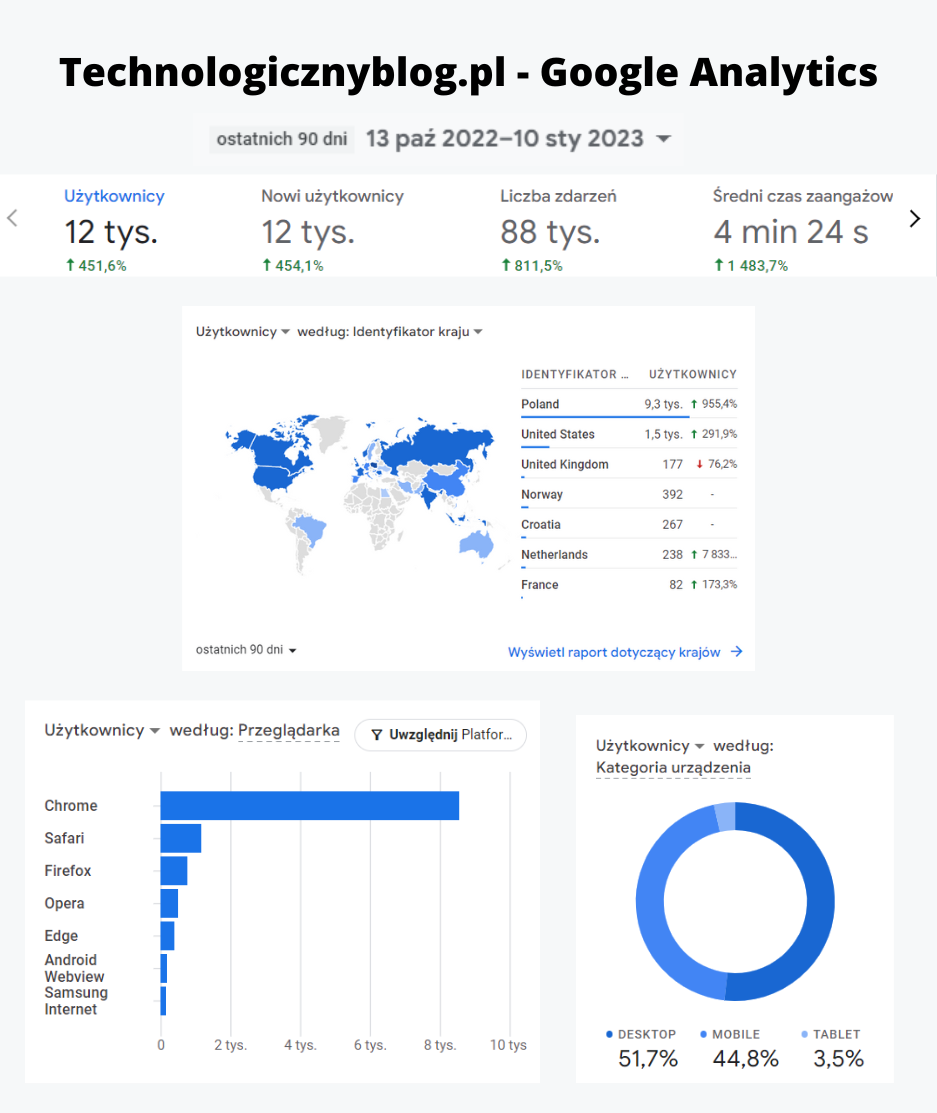Click the '51,7%' desktop value
This screenshot has width=937, height=1113.
coord(647,1058)
